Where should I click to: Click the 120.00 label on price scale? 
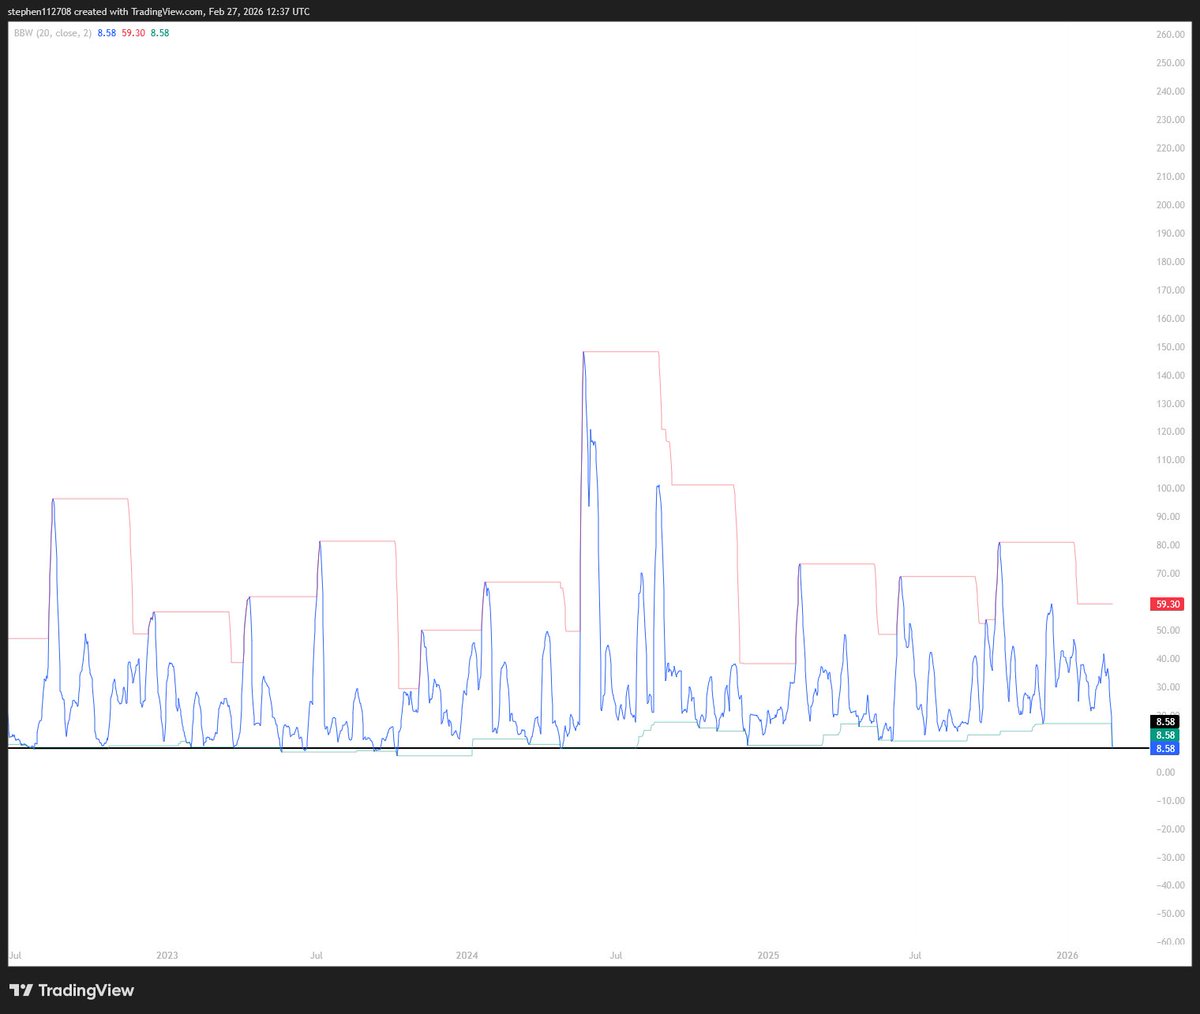click(1170, 432)
